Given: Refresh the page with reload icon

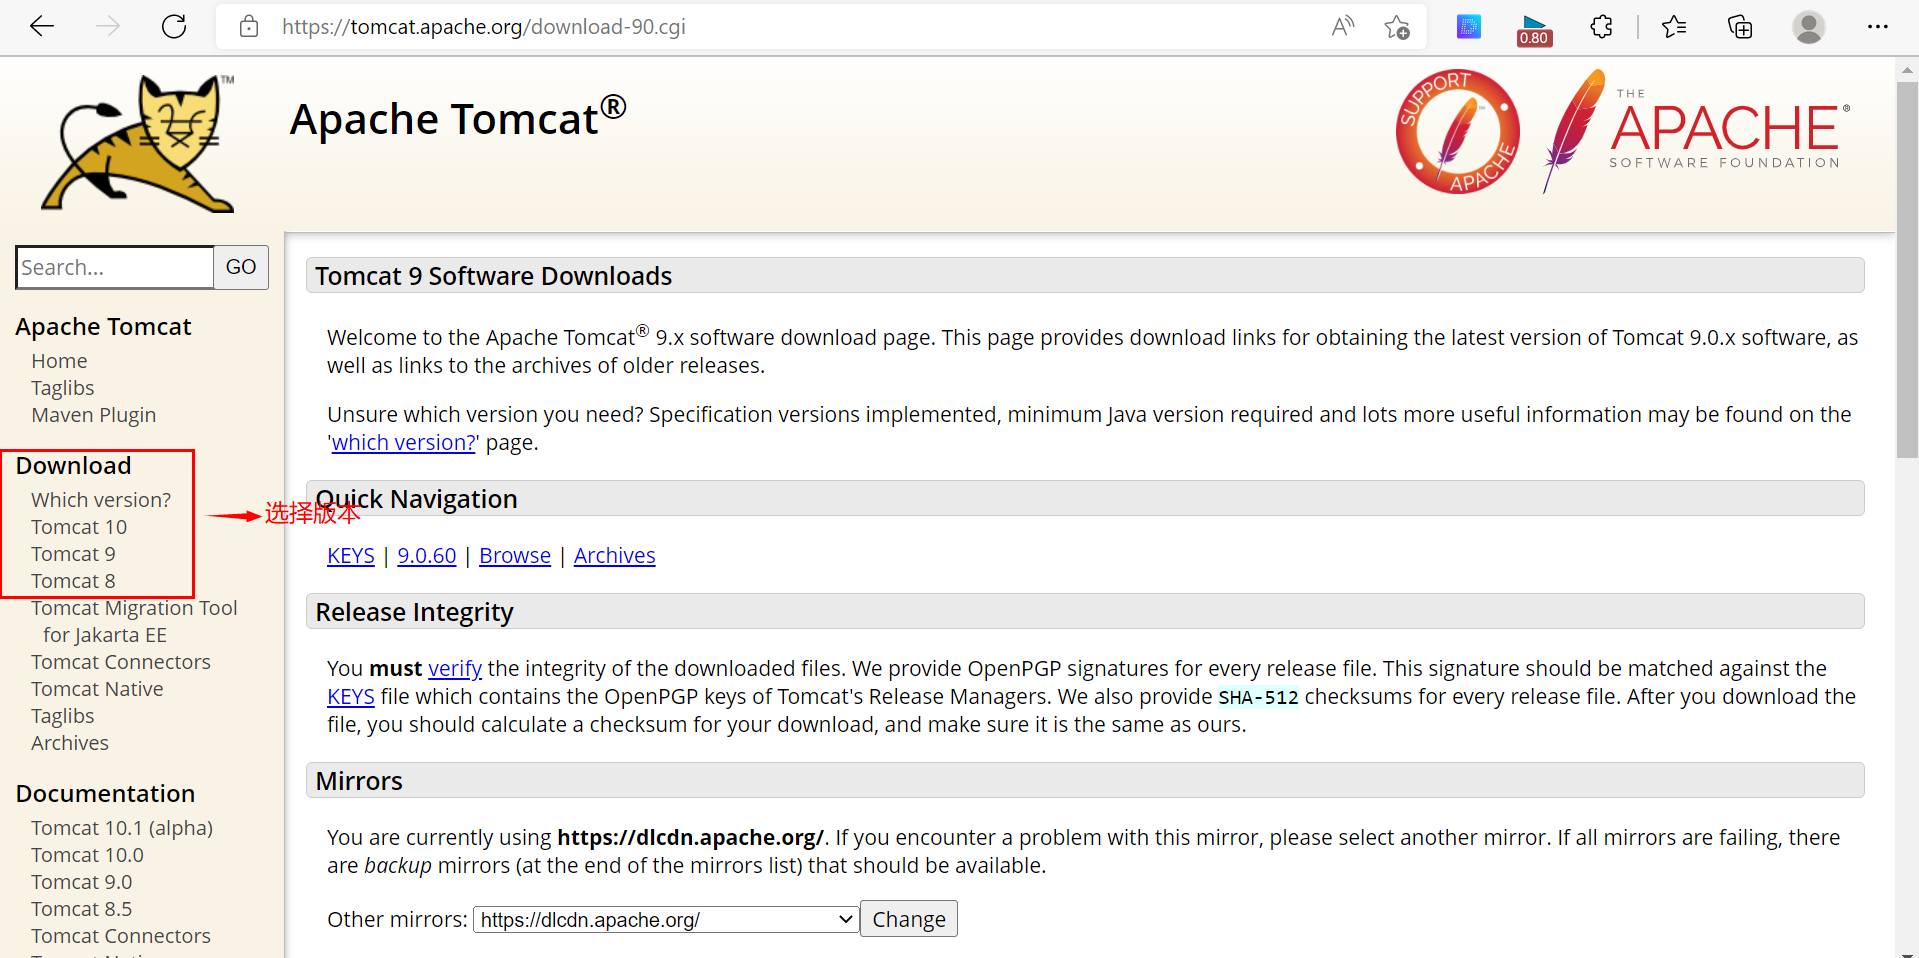Looking at the screenshot, I should point(174,27).
